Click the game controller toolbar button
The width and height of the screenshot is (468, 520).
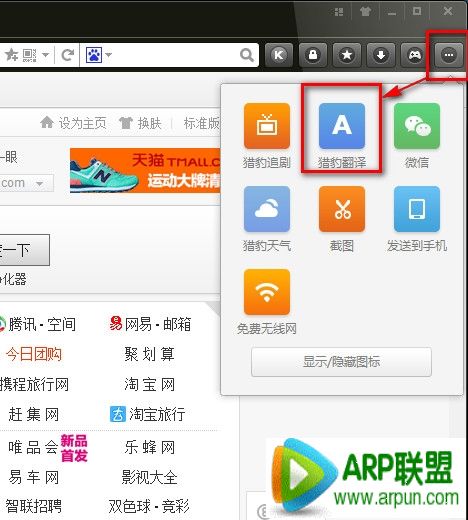click(415, 55)
